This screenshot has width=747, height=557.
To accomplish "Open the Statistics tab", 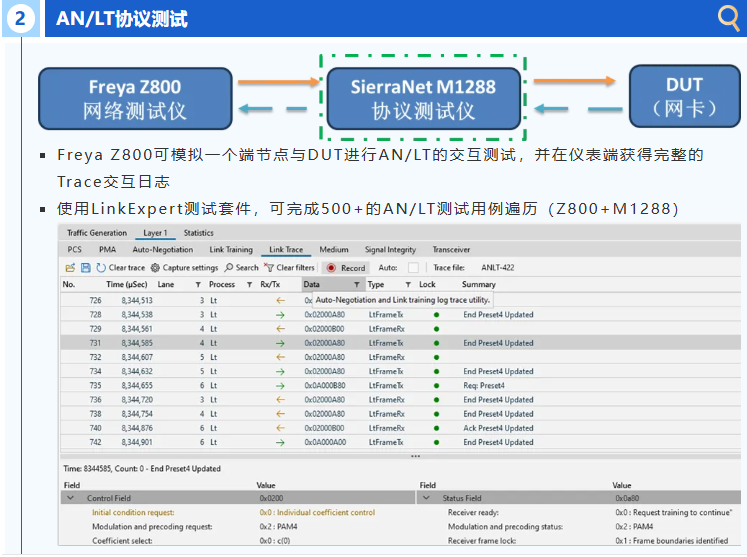I will coord(199,233).
